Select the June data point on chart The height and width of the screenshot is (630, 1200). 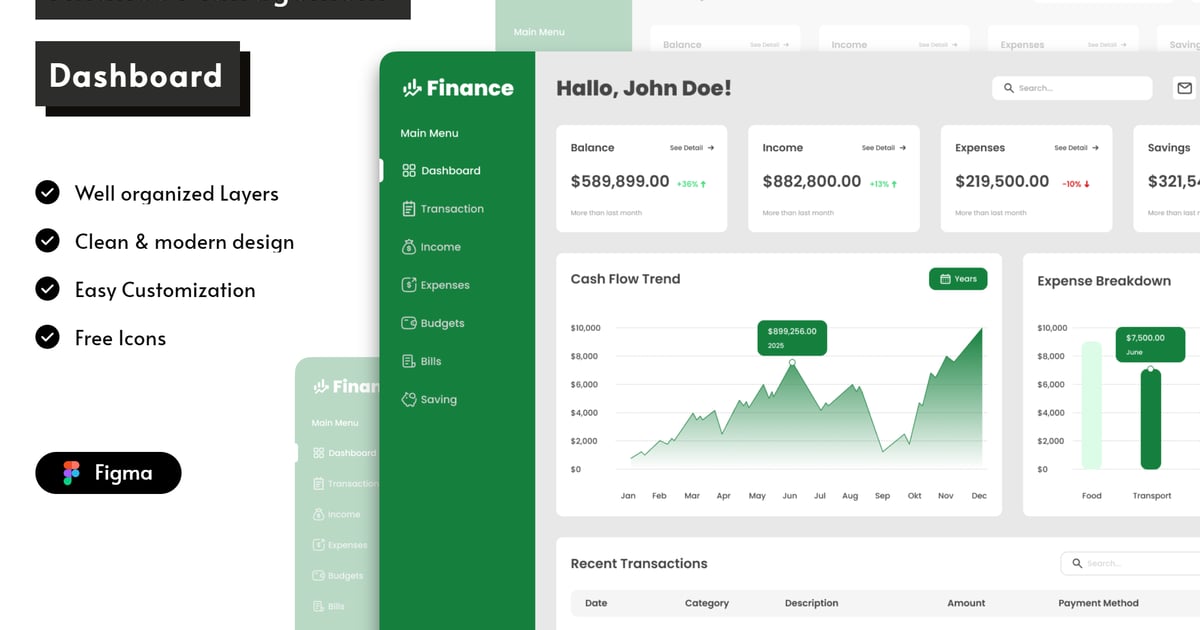[x=792, y=362]
